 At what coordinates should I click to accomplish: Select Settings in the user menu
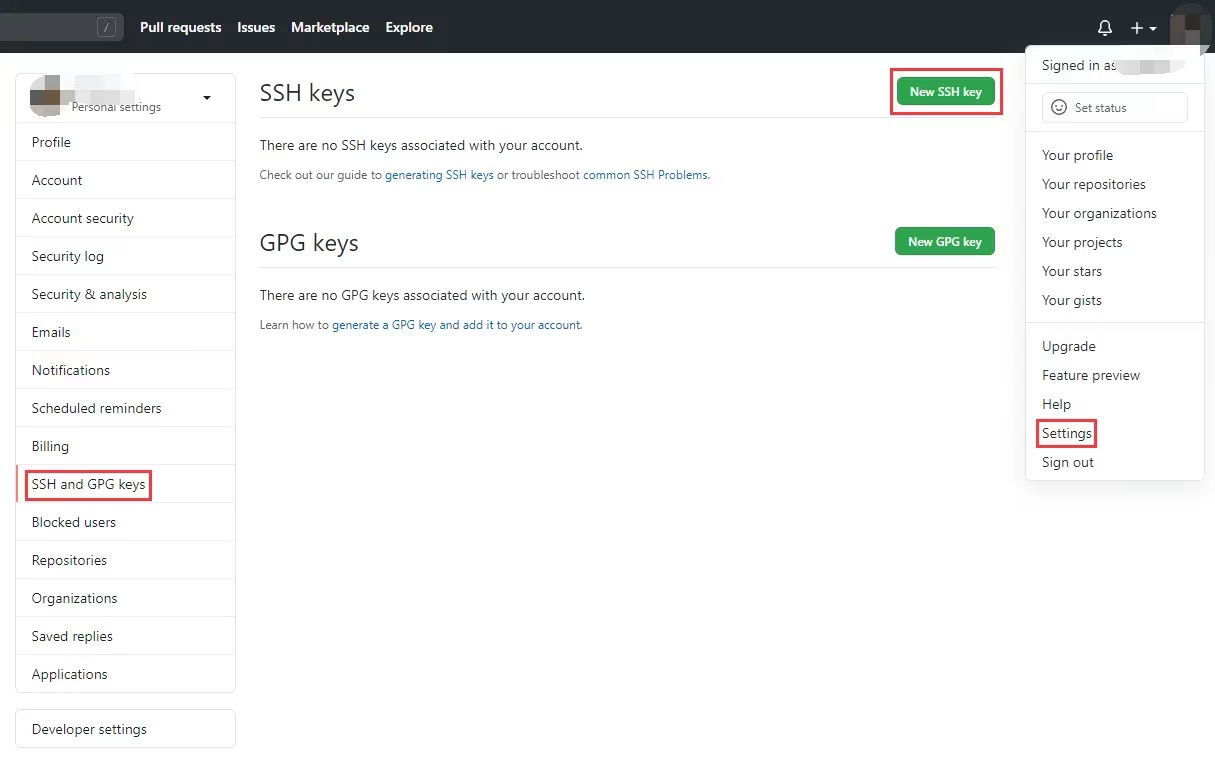pyautogui.click(x=1066, y=434)
